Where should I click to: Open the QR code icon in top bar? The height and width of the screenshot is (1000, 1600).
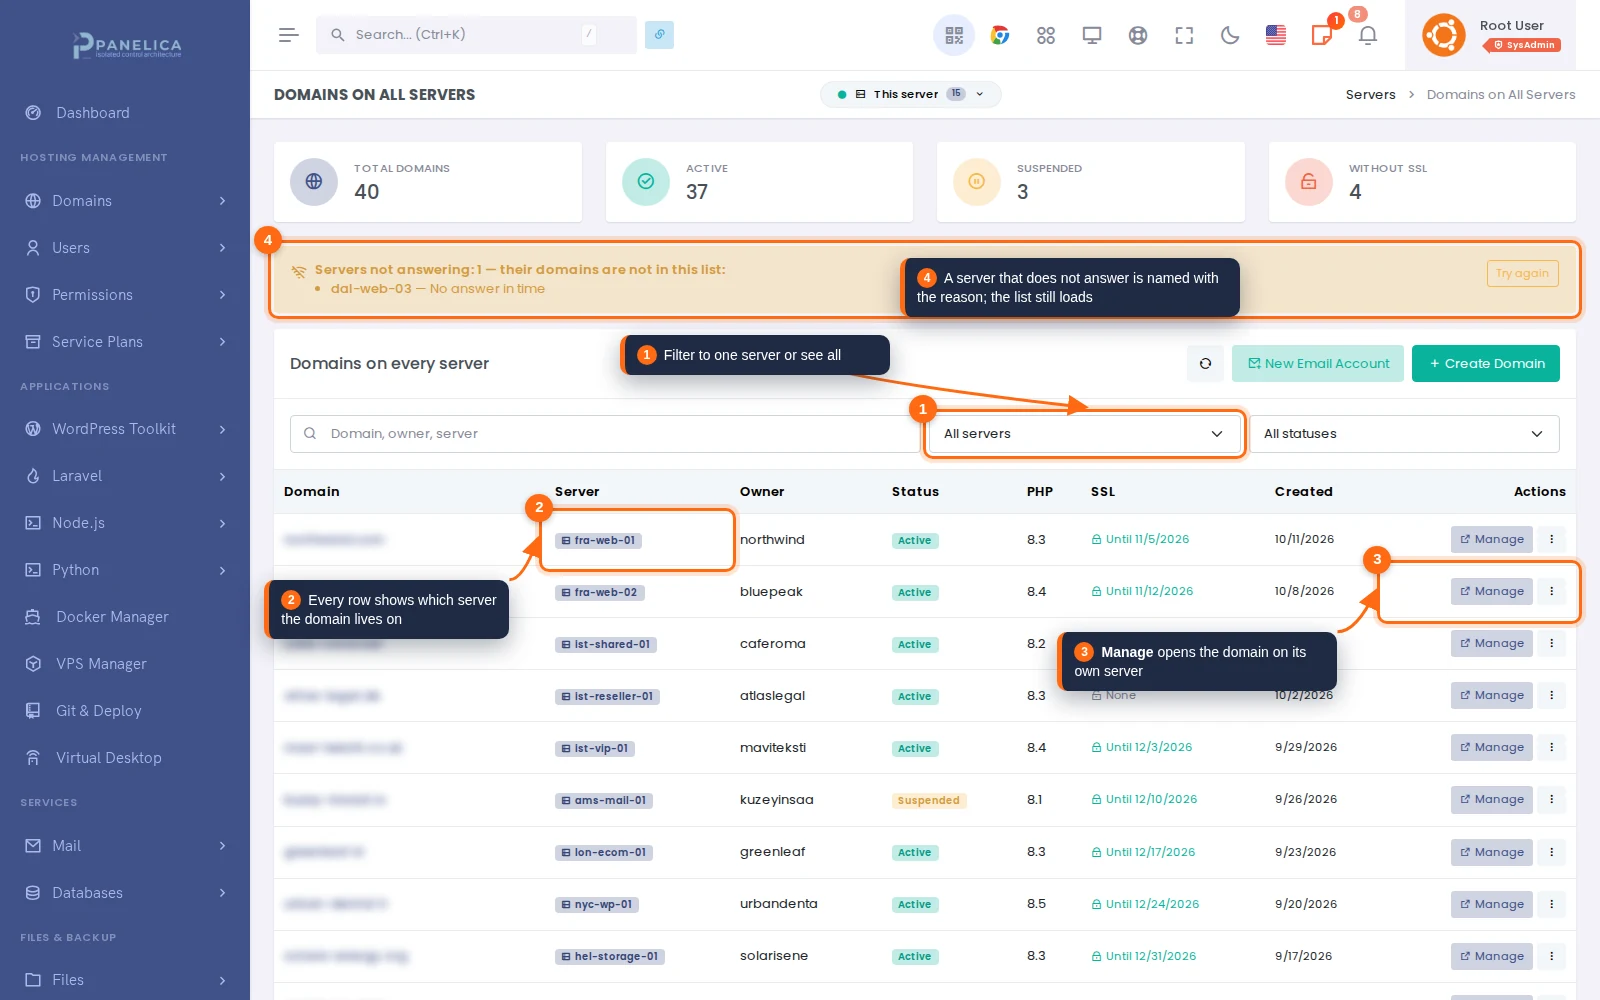click(x=954, y=35)
